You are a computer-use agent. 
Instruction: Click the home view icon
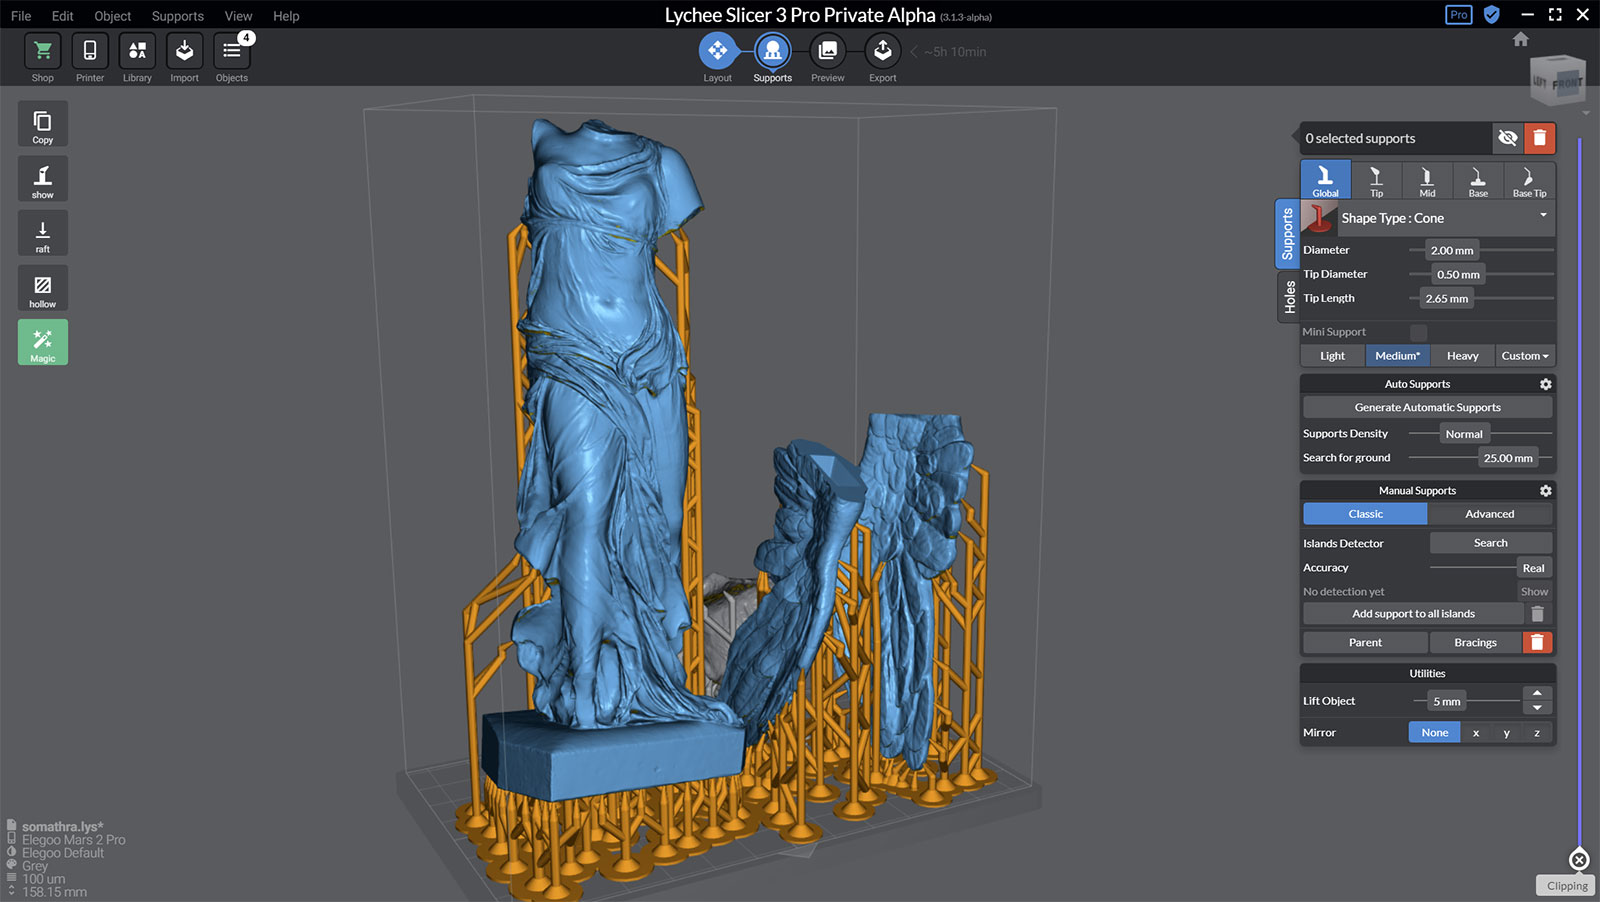coord(1521,39)
